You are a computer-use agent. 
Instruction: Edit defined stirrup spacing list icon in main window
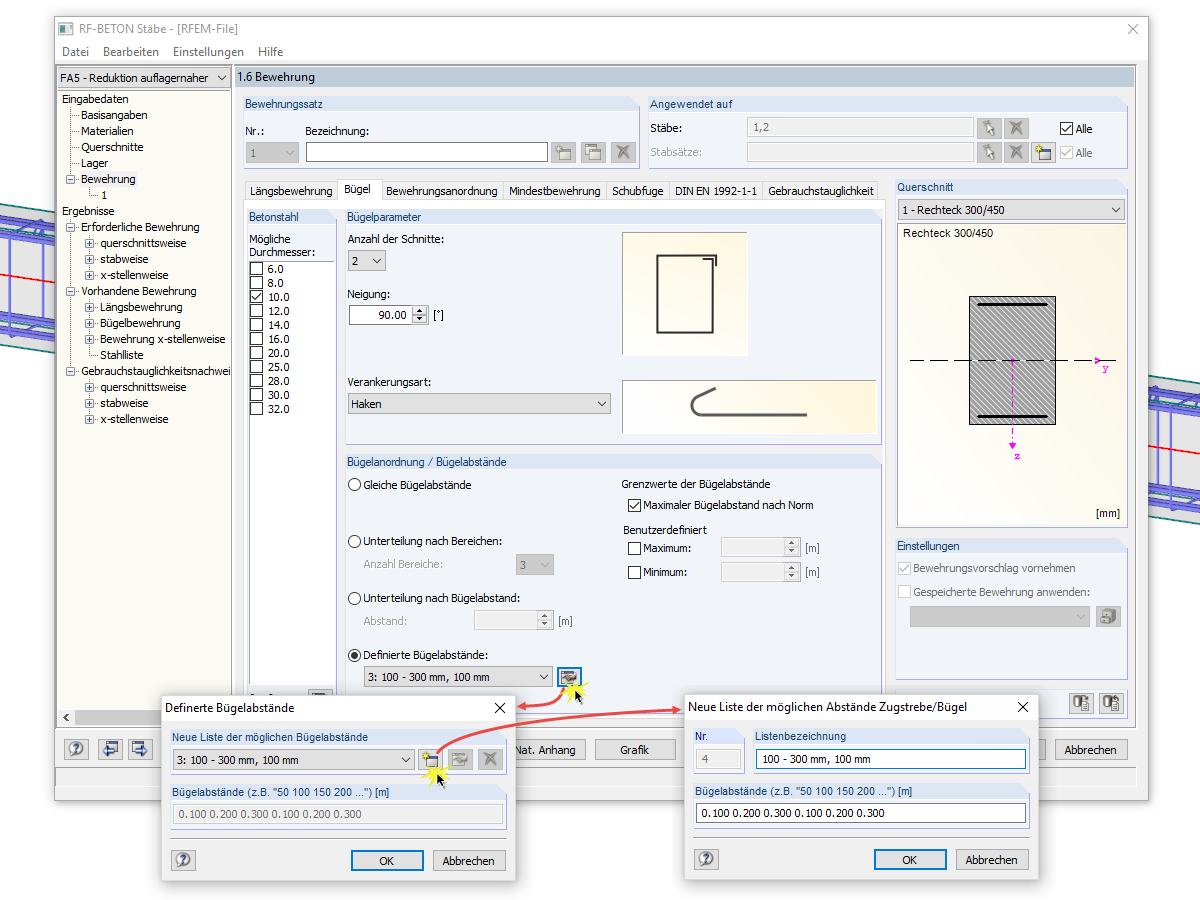tap(569, 677)
